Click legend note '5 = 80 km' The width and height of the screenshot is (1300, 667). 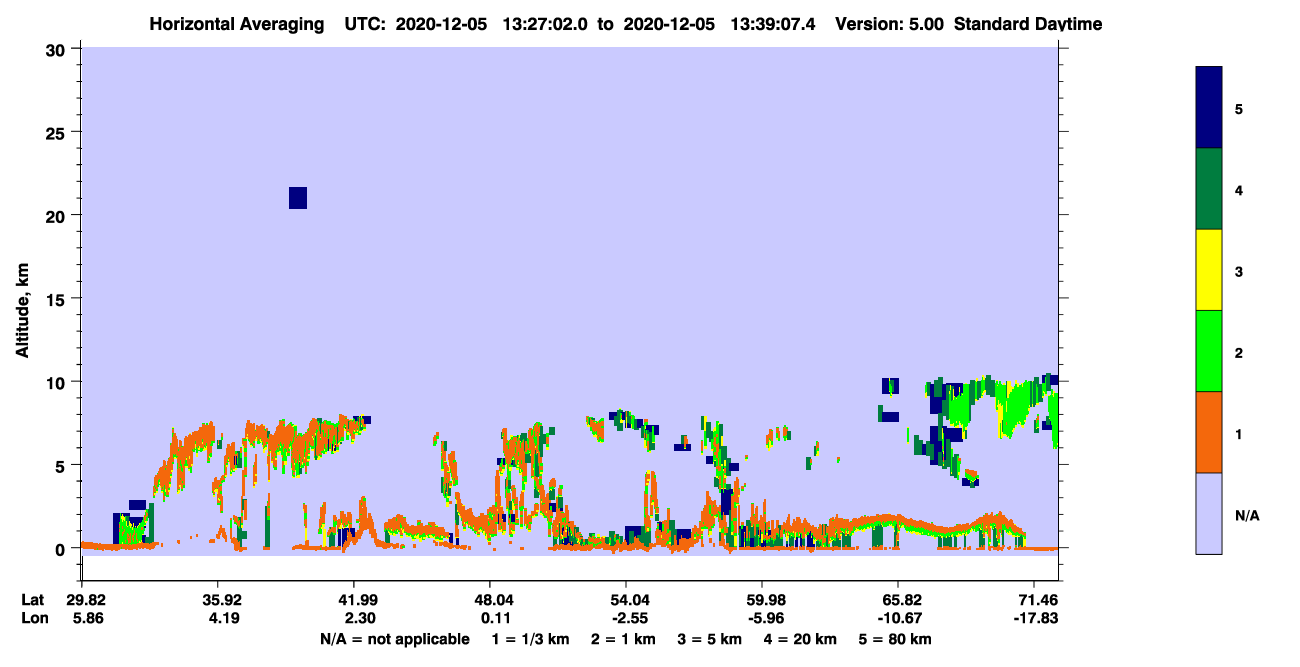point(895,640)
